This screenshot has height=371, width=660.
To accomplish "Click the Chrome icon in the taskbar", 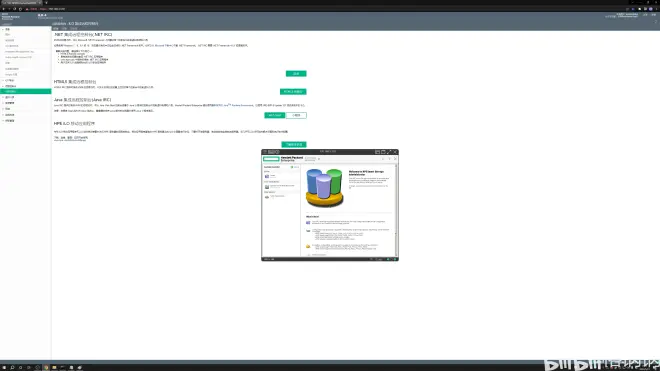I will tap(46, 368).
